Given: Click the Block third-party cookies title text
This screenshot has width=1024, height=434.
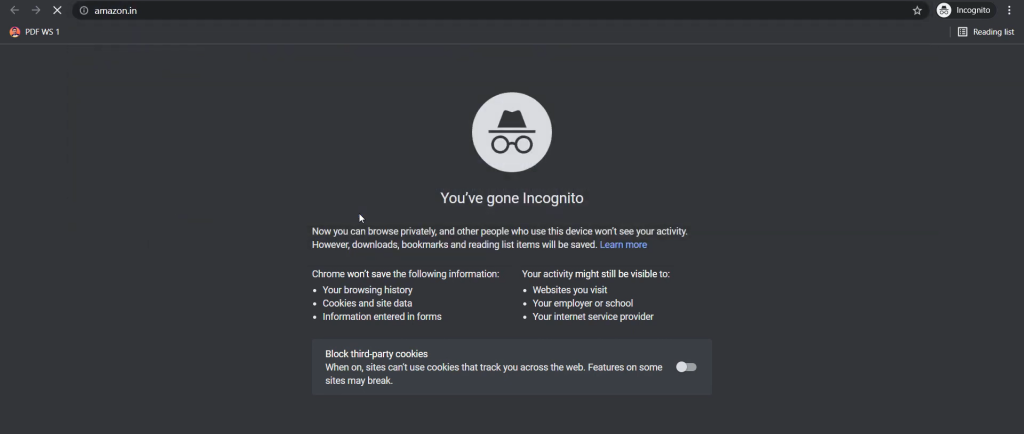Looking at the screenshot, I should click(x=376, y=354).
